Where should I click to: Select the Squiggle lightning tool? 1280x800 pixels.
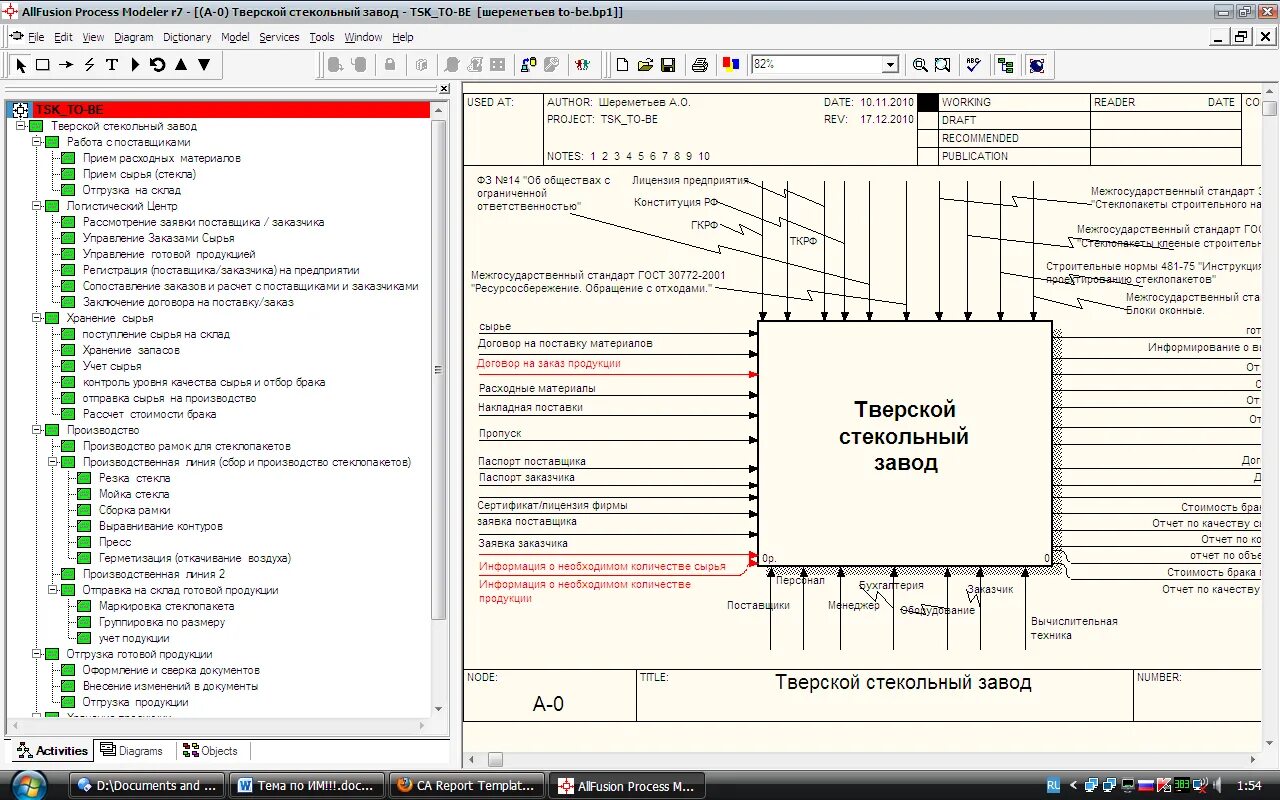tap(89, 65)
